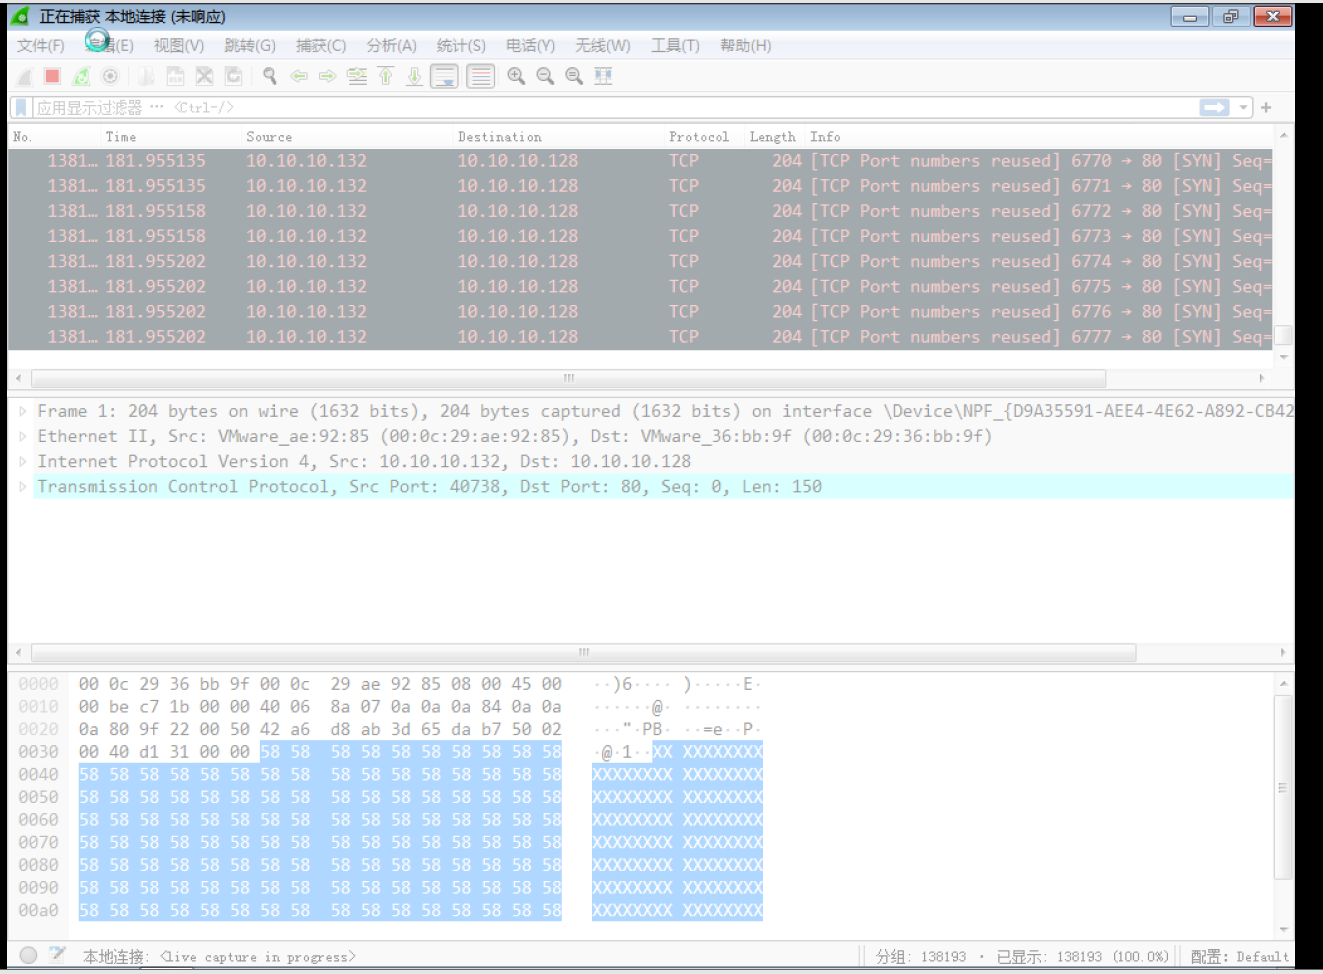This screenshot has width=1323, height=974.
Task: Jump to the last packet
Action: (x=413, y=76)
